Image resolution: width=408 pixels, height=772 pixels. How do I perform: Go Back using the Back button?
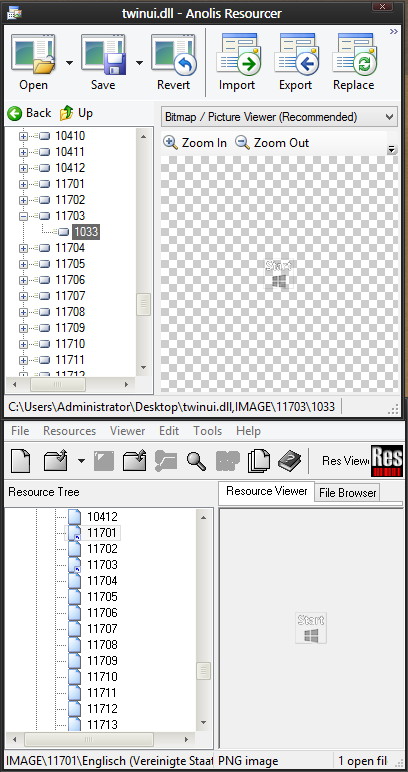[x=30, y=113]
